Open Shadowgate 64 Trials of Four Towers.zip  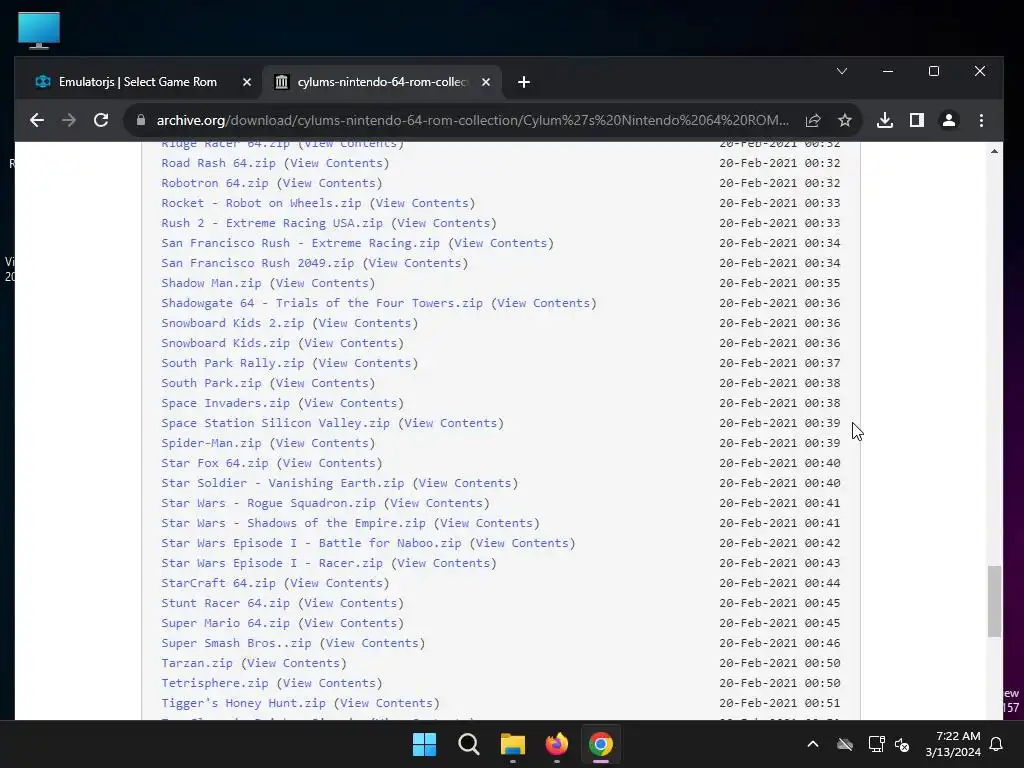(x=322, y=303)
